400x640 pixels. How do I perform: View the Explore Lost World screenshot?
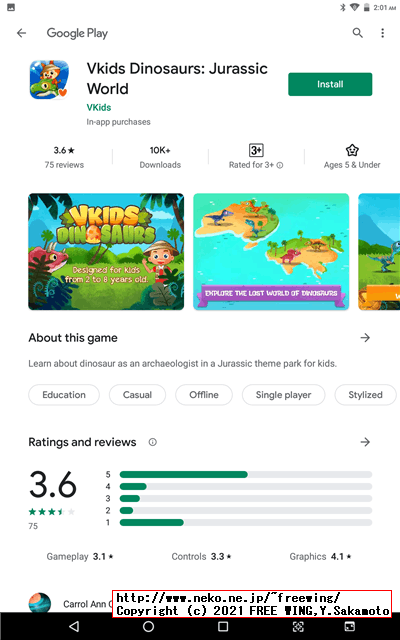pyautogui.click(x=271, y=251)
